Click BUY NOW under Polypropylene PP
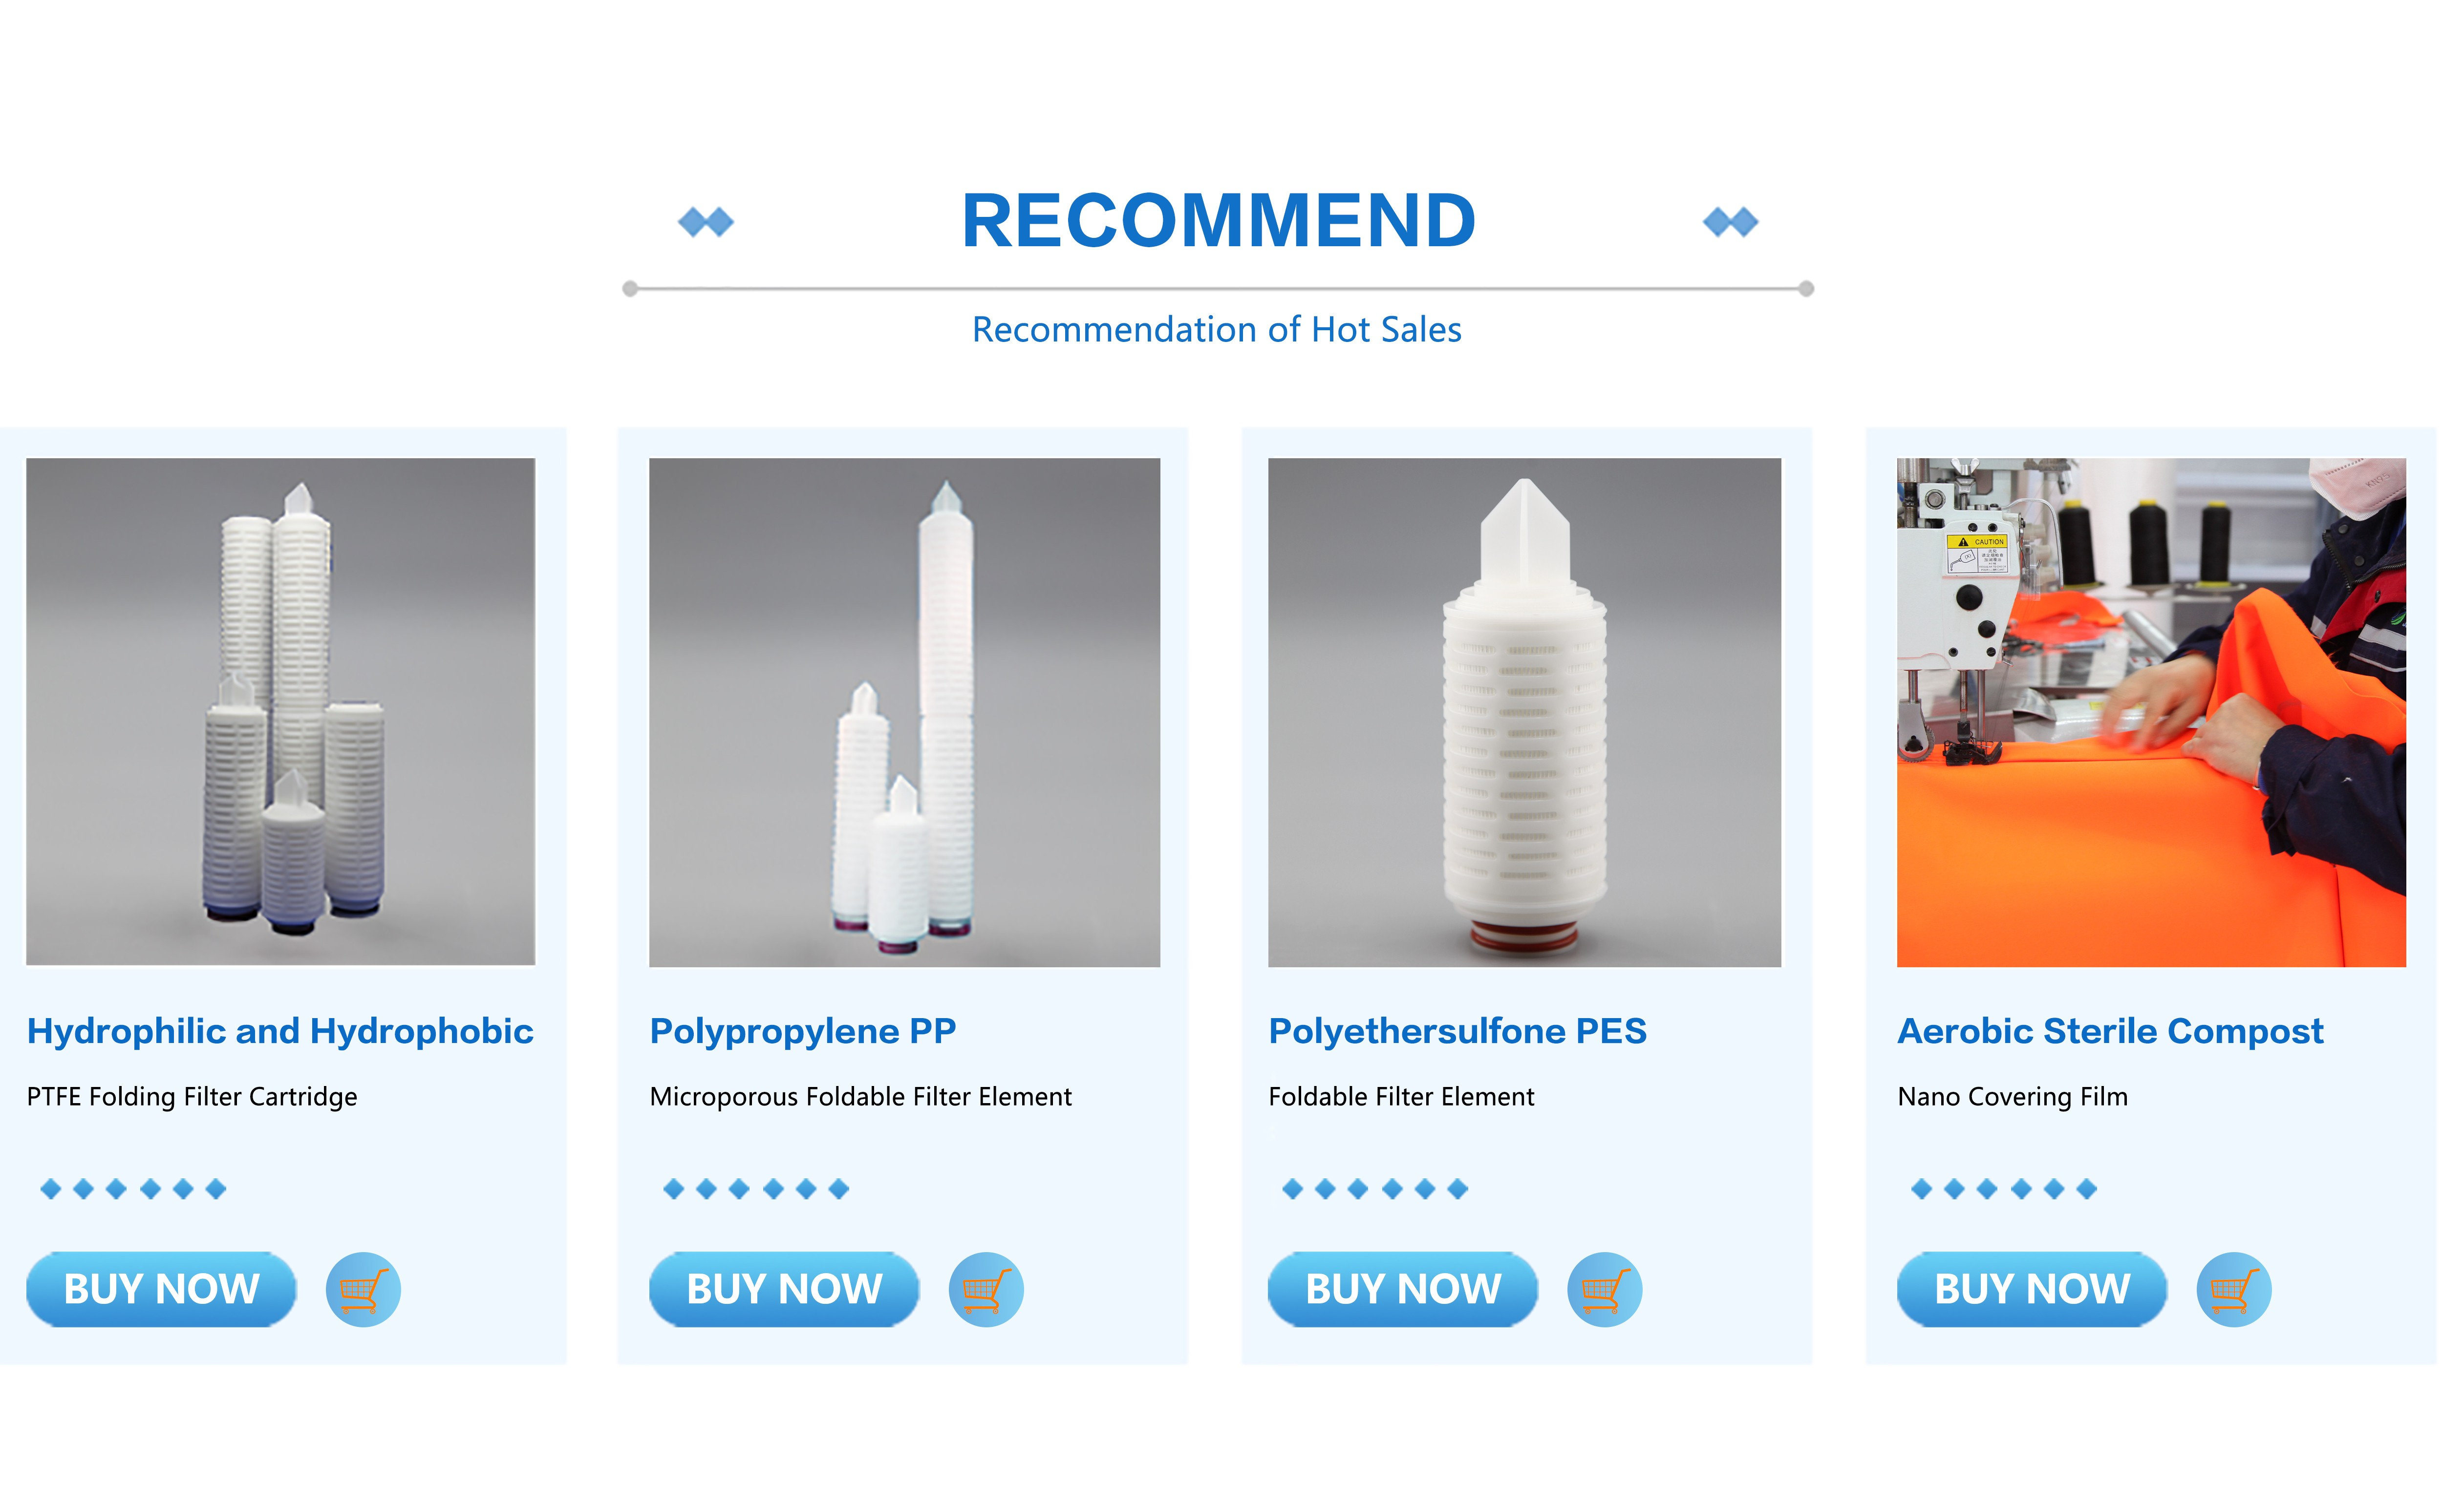2443x1512 pixels. [784, 1289]
